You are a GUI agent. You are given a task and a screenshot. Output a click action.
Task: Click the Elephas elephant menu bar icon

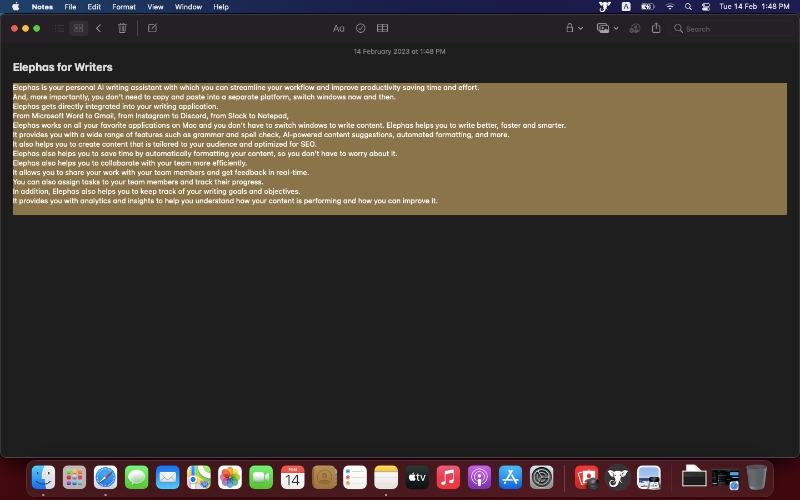tap(605, 7)
